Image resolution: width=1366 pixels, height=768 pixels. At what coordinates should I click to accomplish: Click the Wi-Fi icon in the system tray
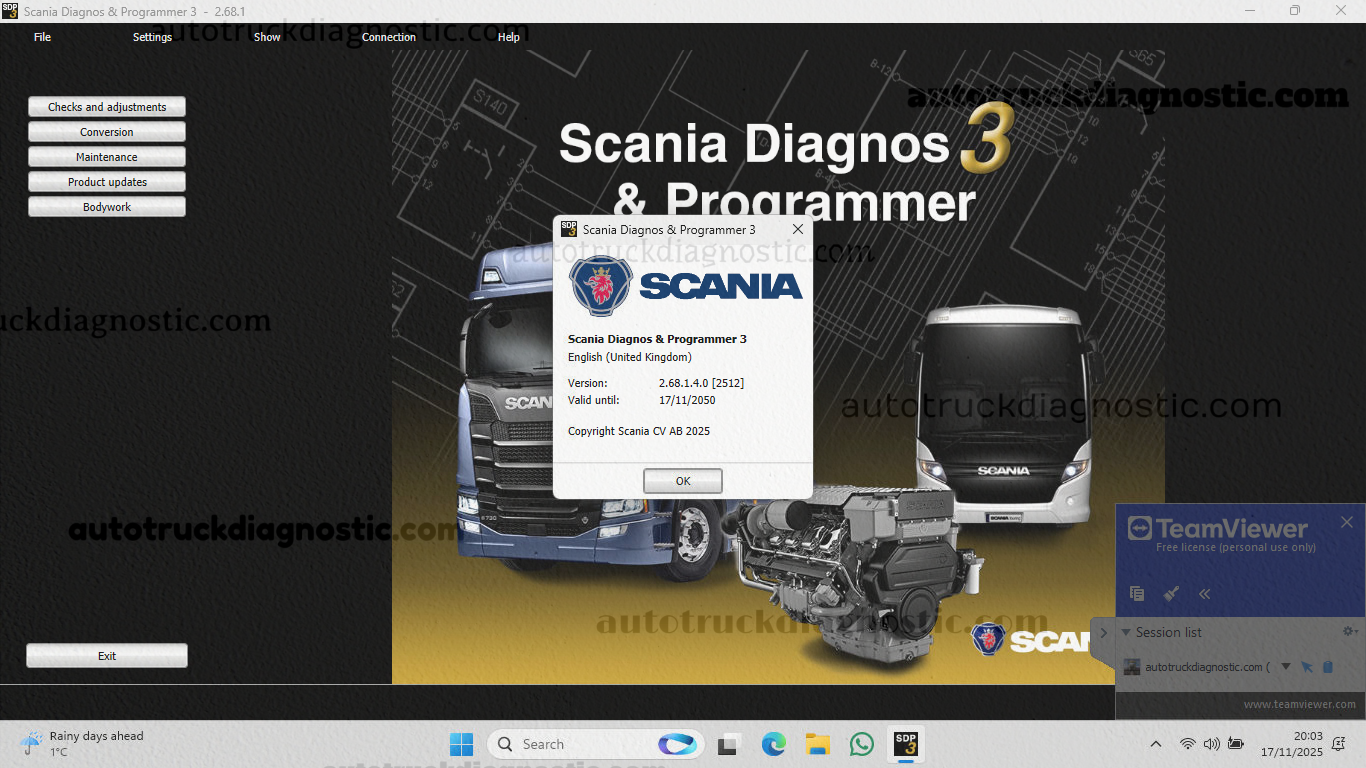[1187, 743]
